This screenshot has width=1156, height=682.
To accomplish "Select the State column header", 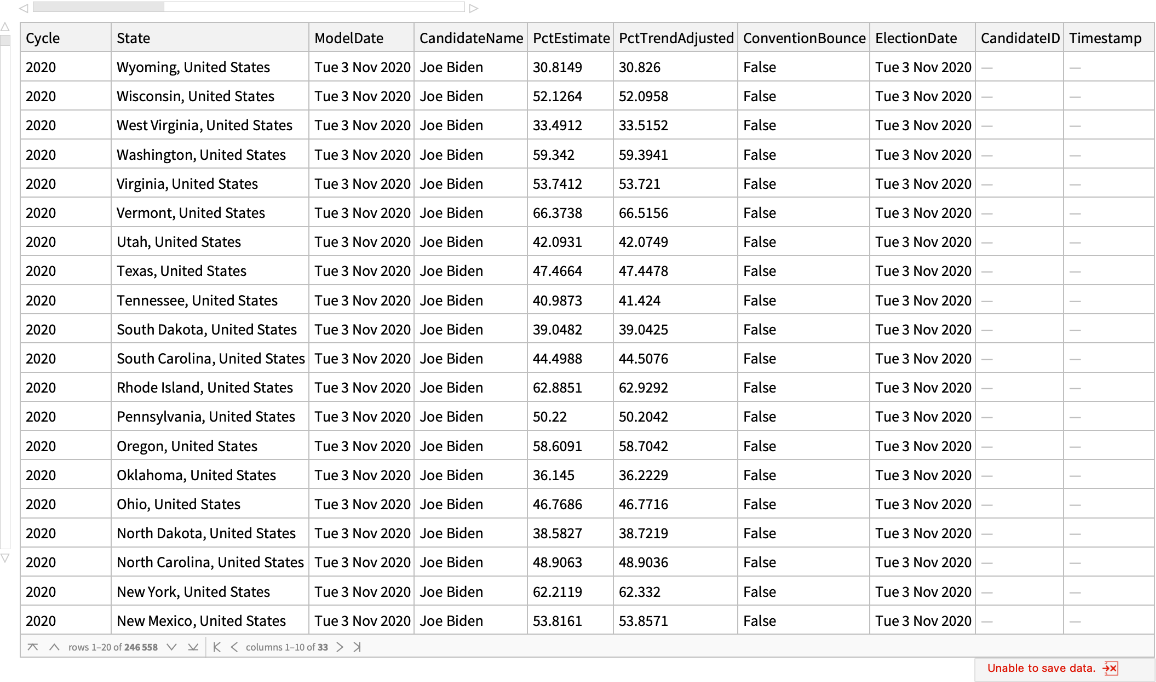I will point(210,38).
